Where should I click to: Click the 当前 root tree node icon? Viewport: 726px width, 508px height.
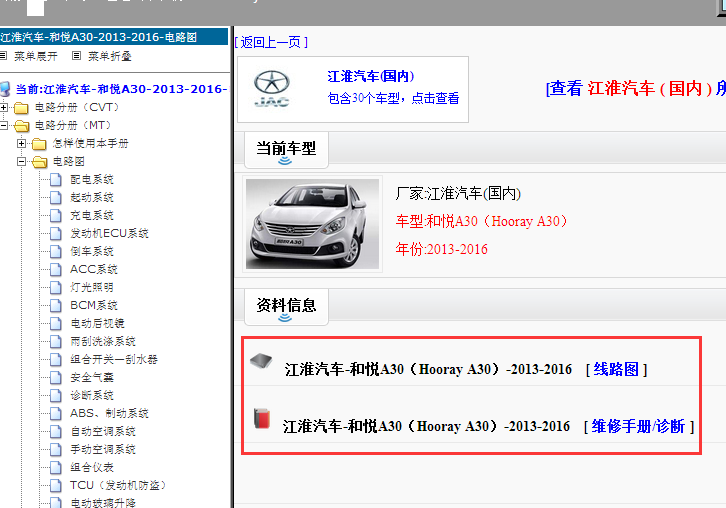pos(5,89)
